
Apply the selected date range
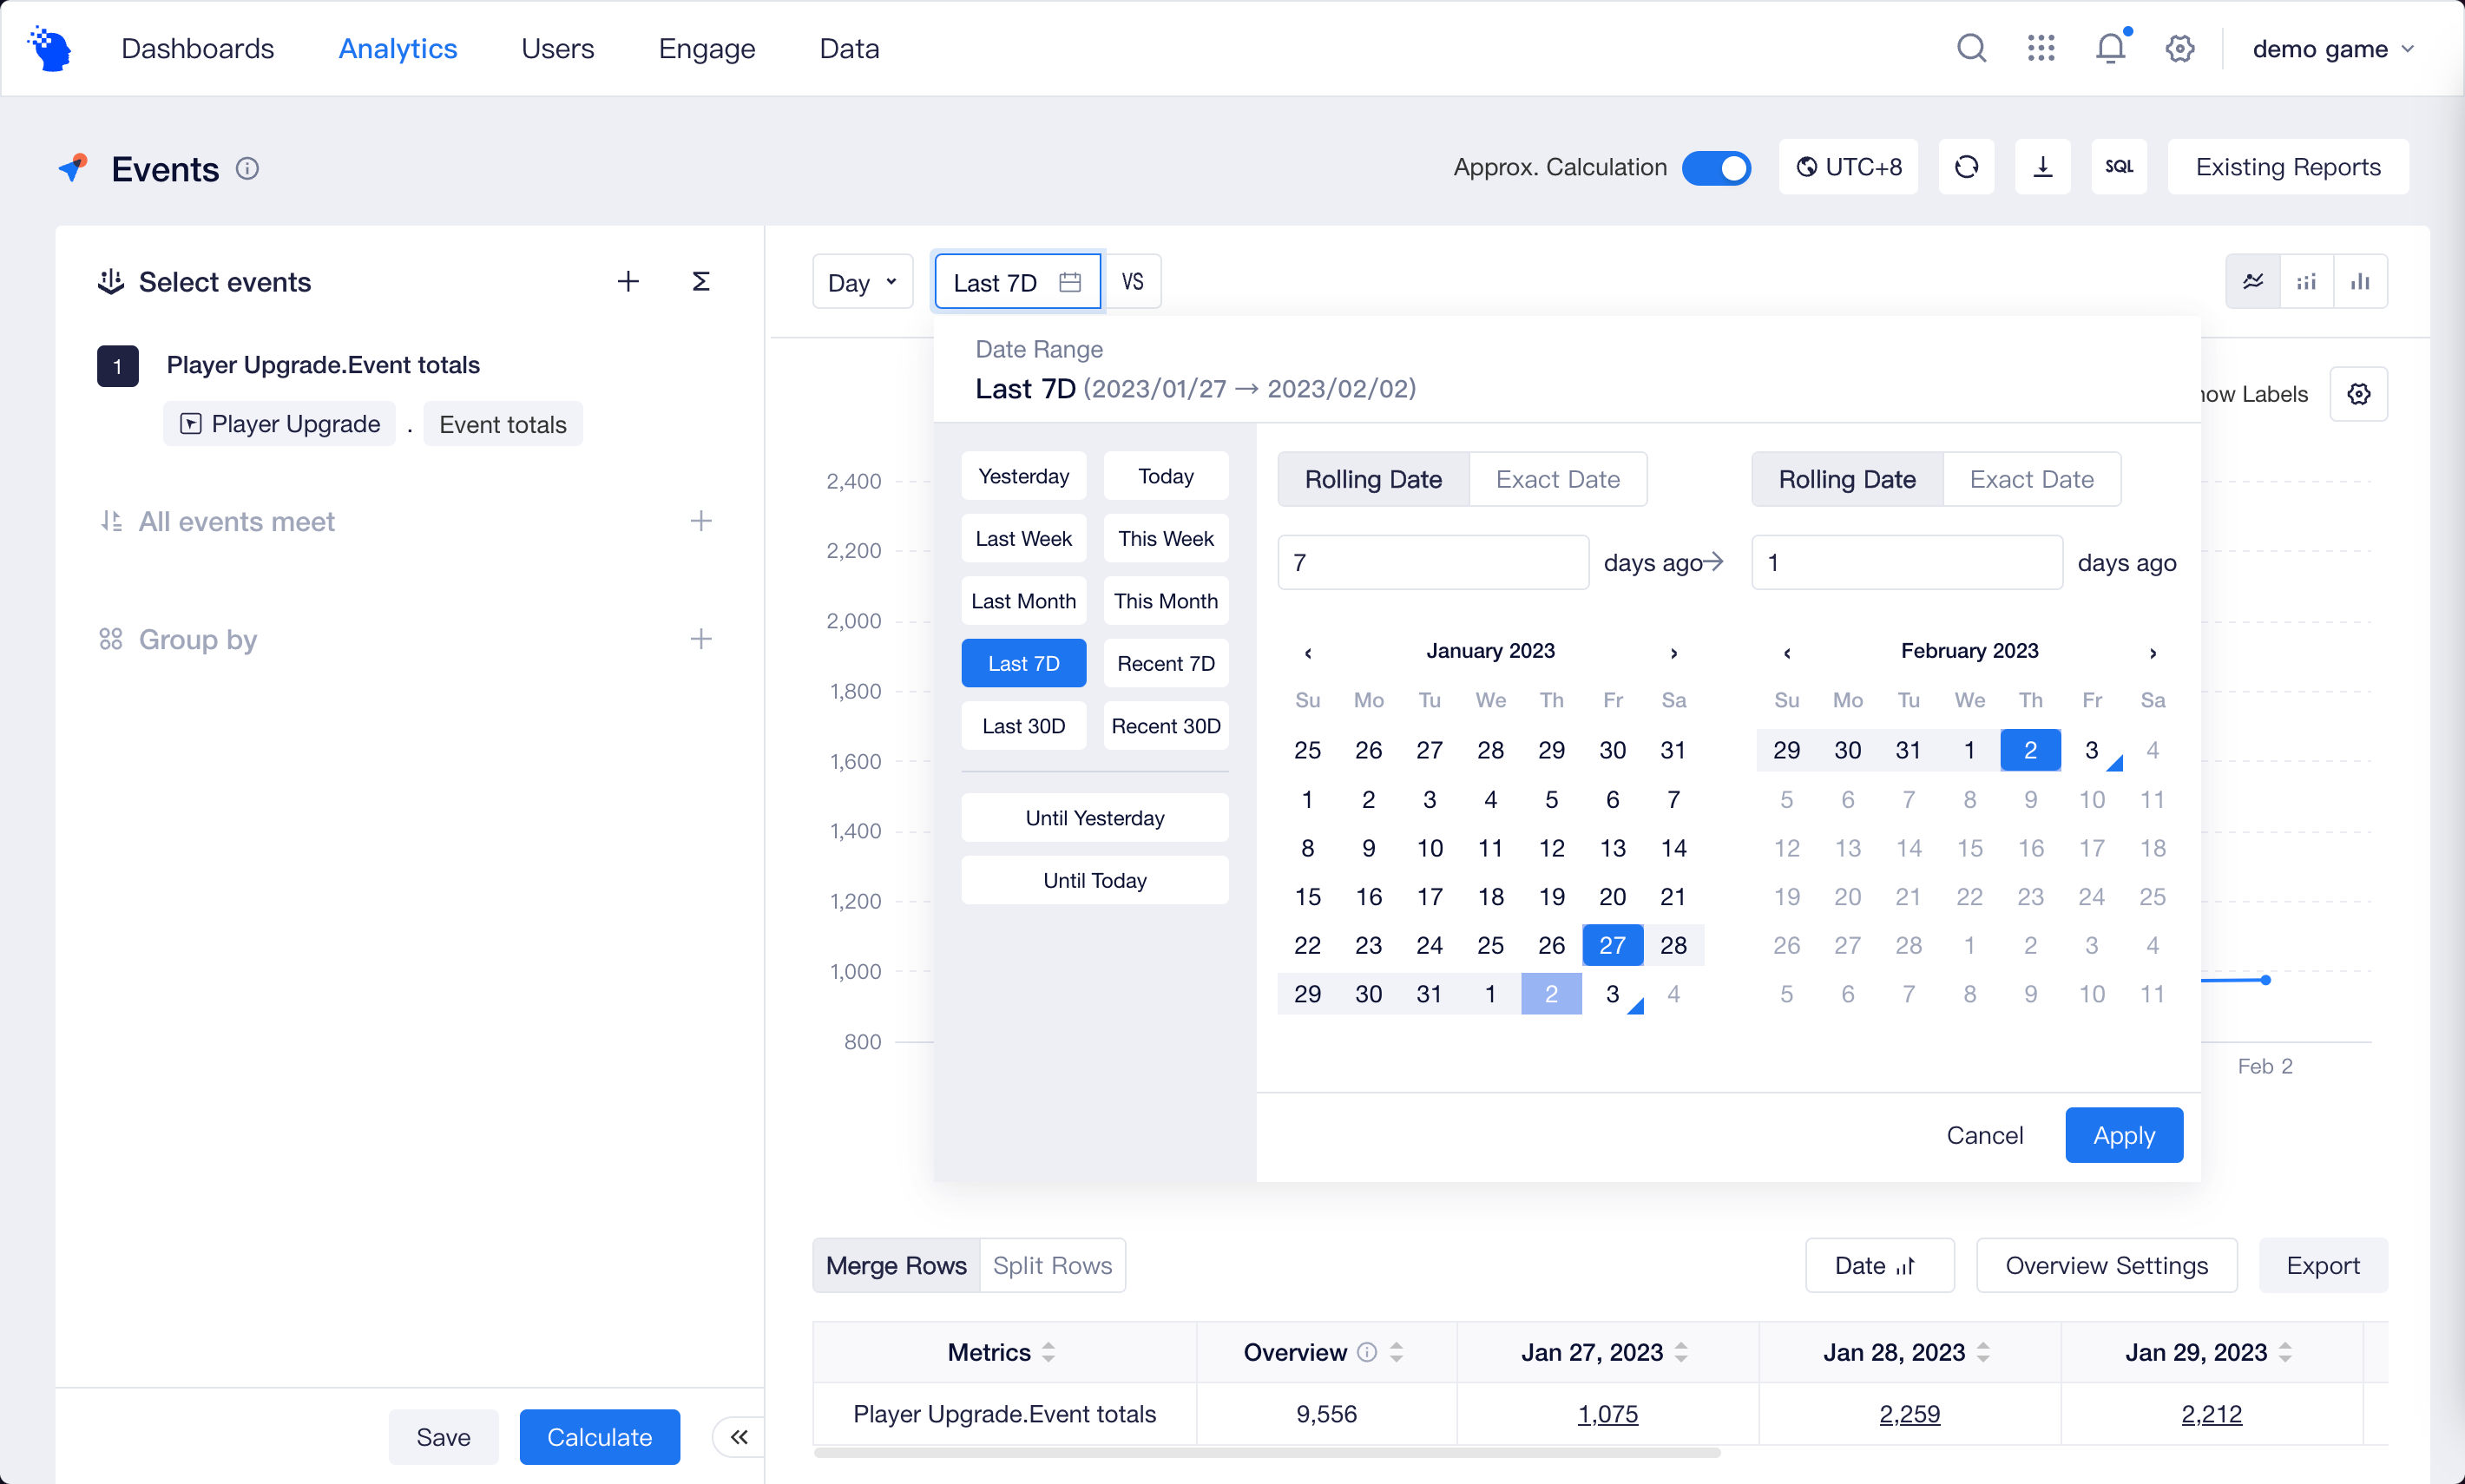pos(2123,1135)
